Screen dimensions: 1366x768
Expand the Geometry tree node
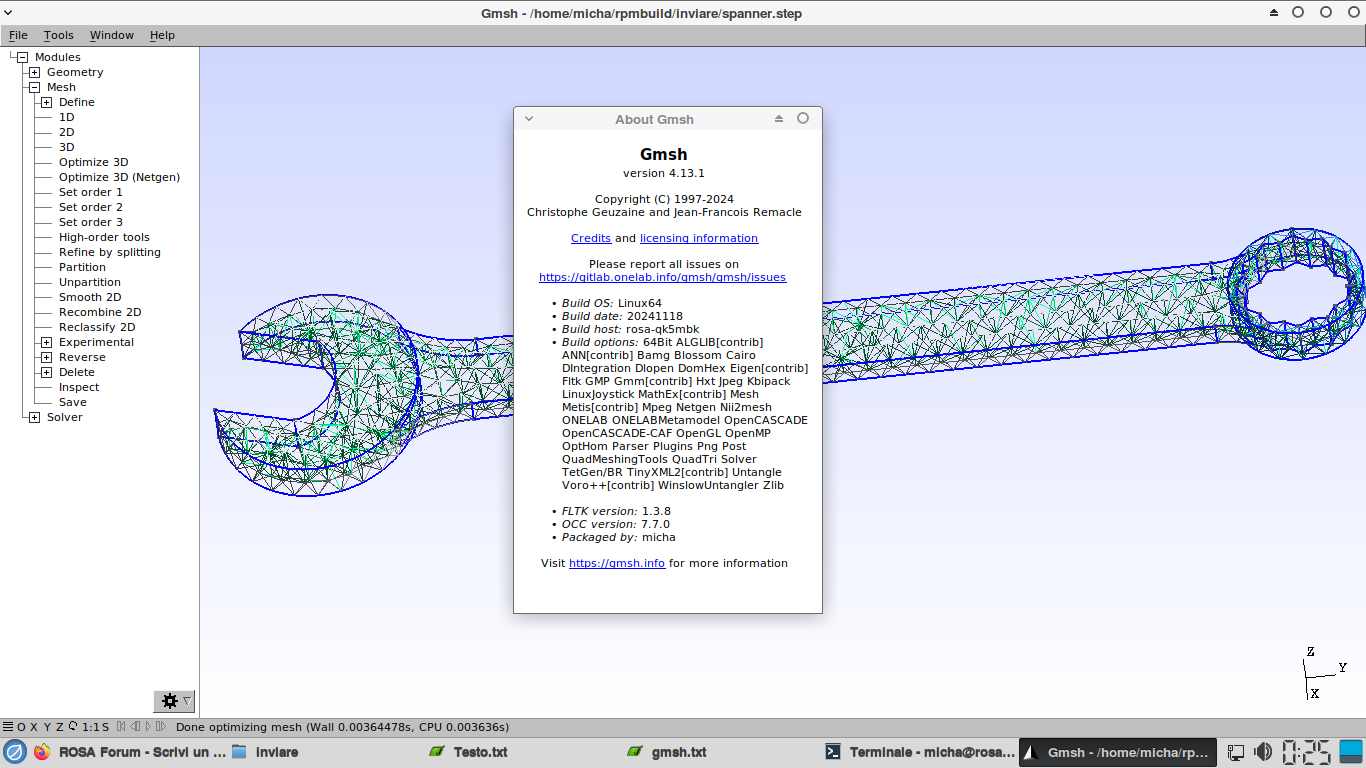coord(34,72)
